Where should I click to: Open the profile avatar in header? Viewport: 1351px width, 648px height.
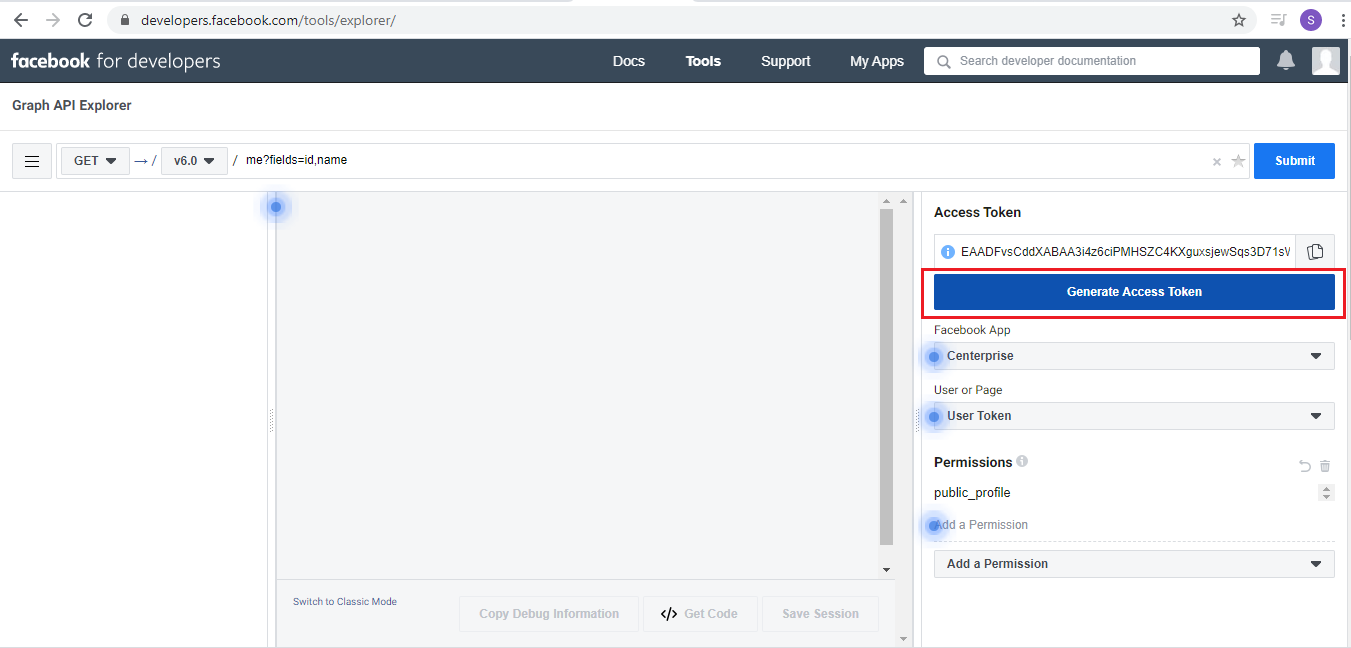pos(1325,61)
